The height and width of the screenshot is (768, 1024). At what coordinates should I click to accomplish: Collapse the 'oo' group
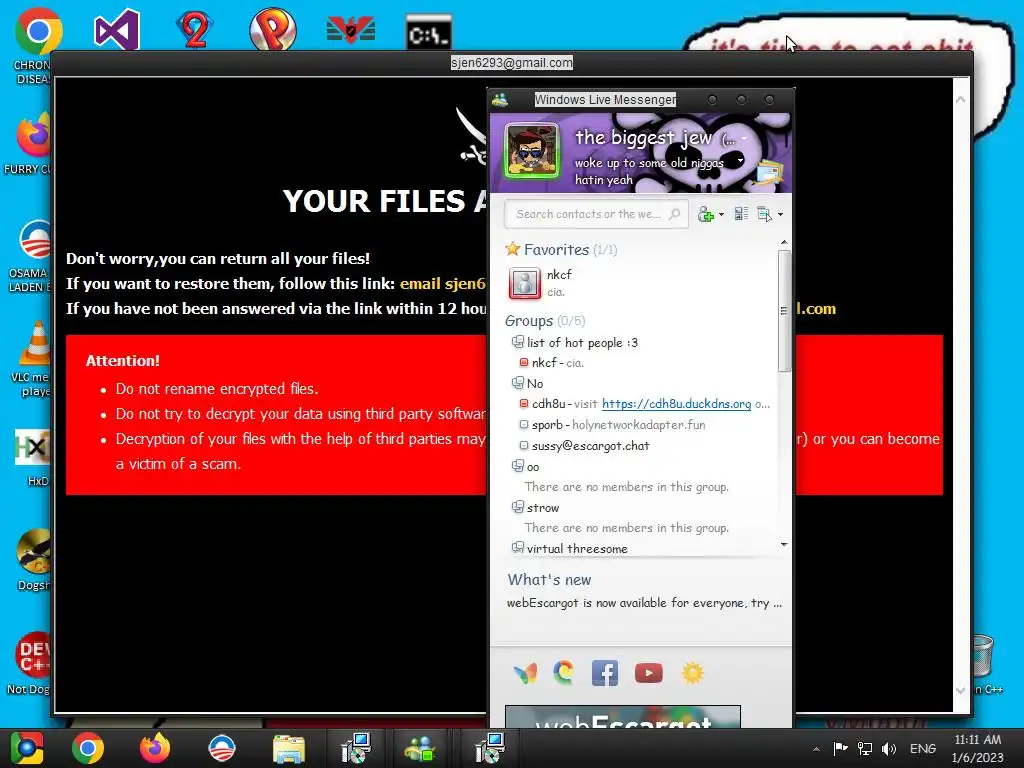click(x=526, y=466)
